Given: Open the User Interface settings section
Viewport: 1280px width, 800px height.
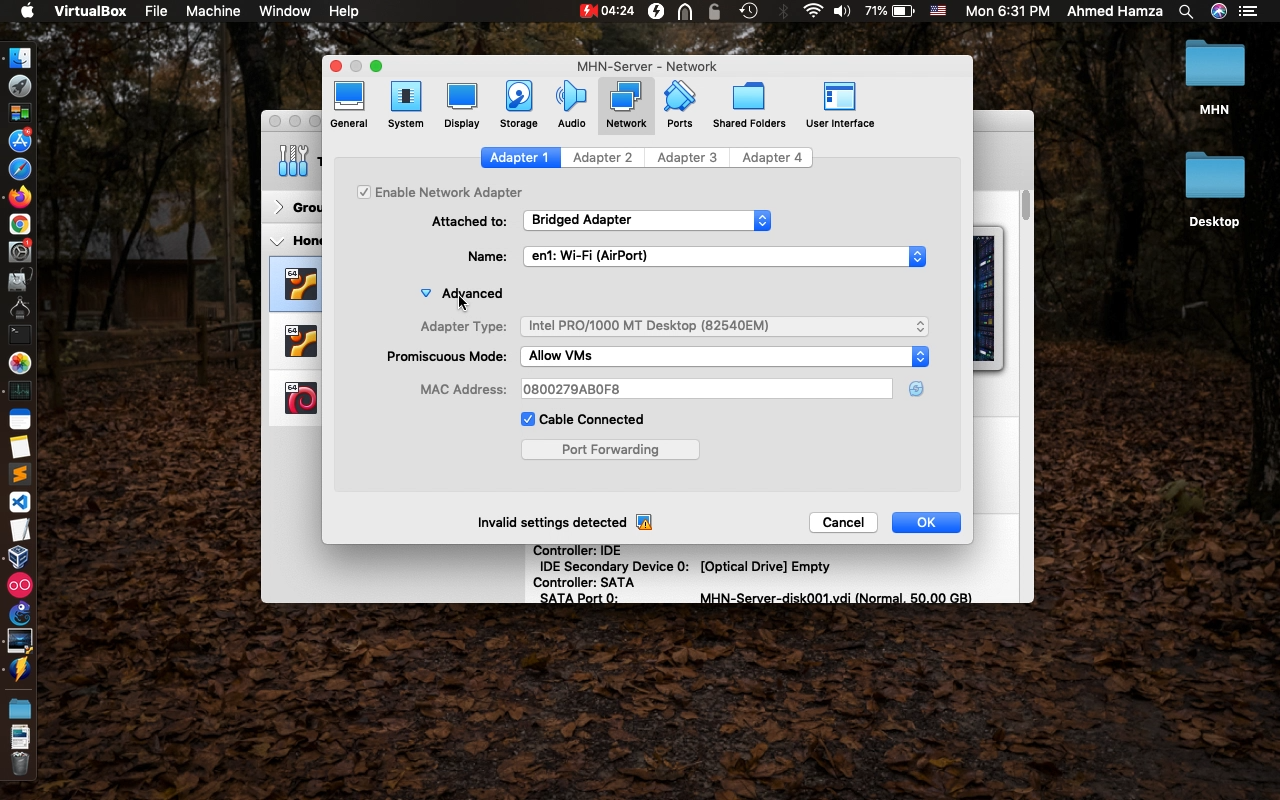Looking at the screenshot, I should click(x=839, y=105).
